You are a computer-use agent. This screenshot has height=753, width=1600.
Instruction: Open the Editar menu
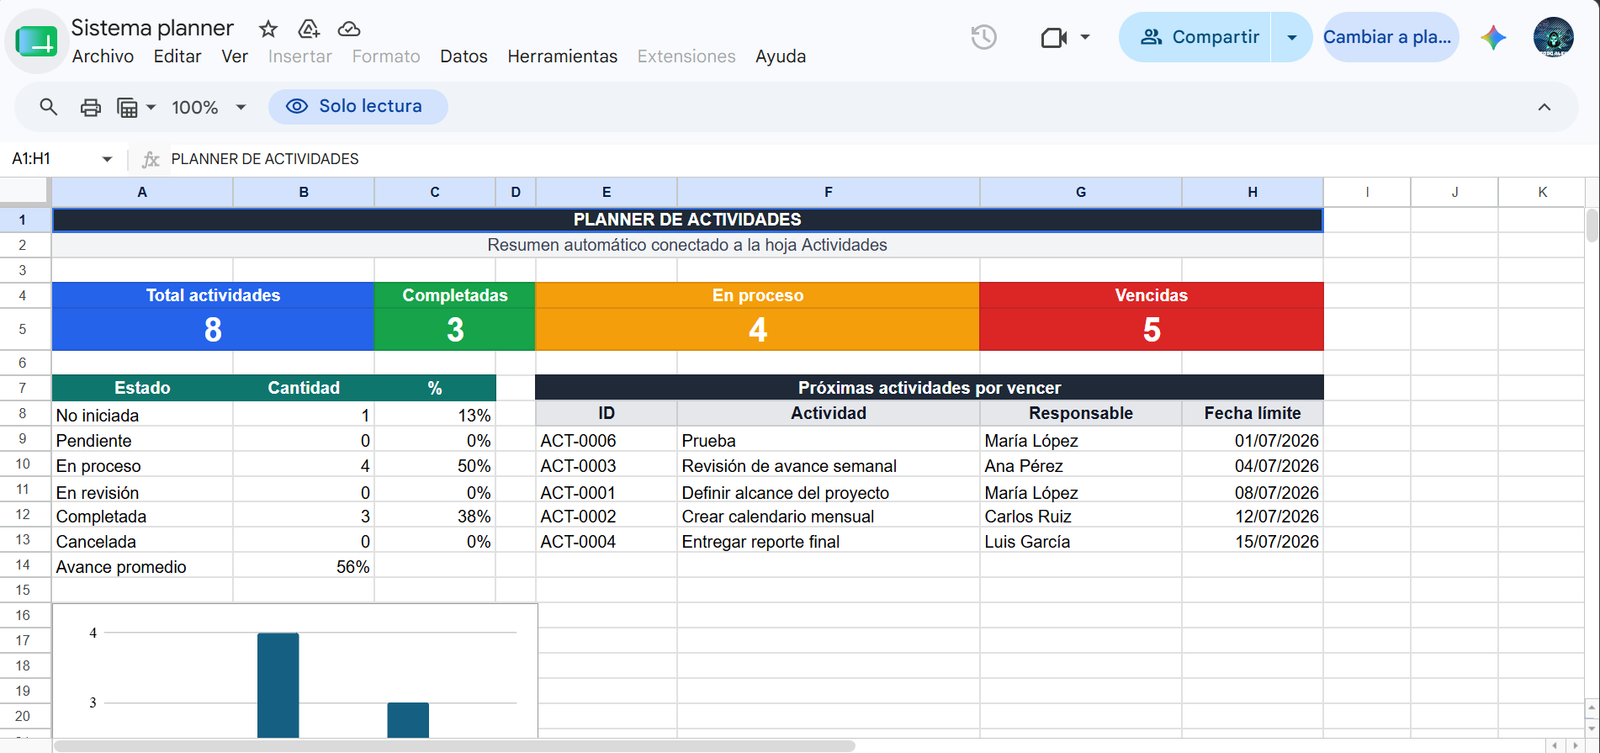(x=177, y=57)
